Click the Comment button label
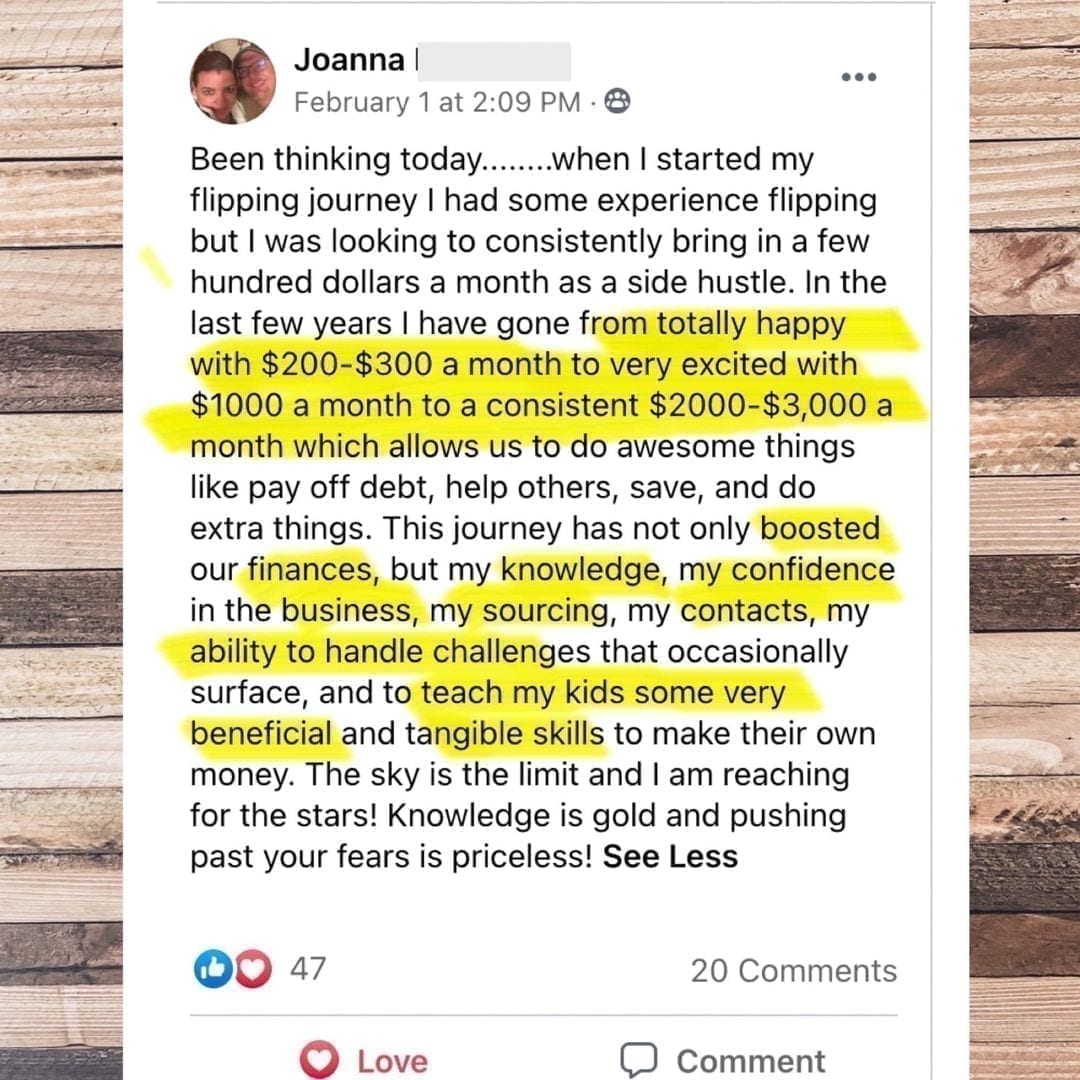The image size is (1080, 1080). pyautogui.click(x=751, y=1061)
